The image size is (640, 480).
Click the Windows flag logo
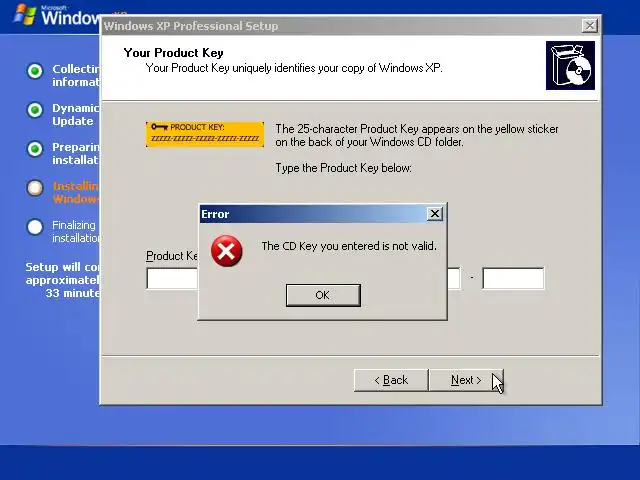pyautogui.click(x=24, y=15)
